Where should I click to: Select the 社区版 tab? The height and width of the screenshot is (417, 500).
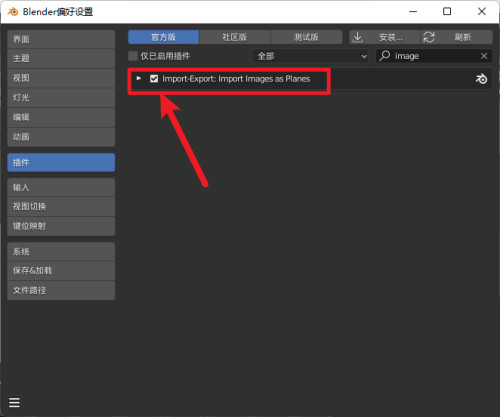pos(235,37)
